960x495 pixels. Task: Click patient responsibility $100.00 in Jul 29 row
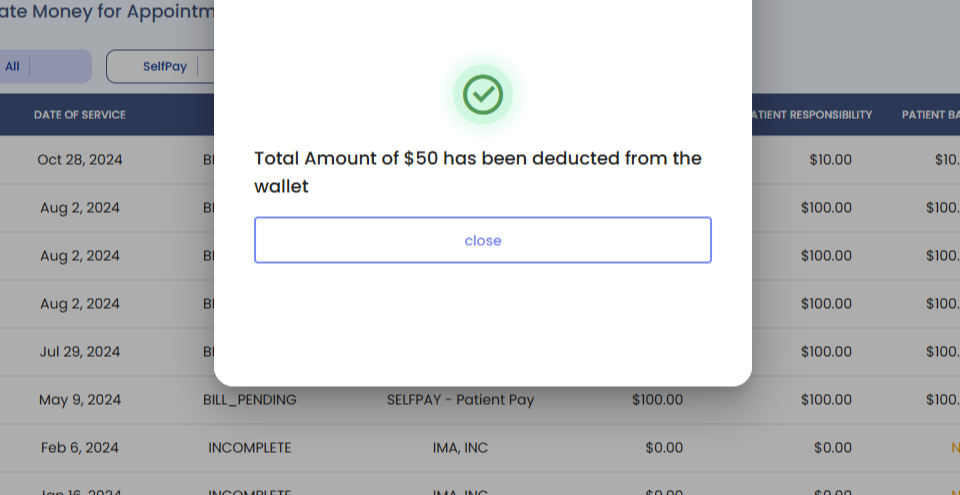coord(826,352)
